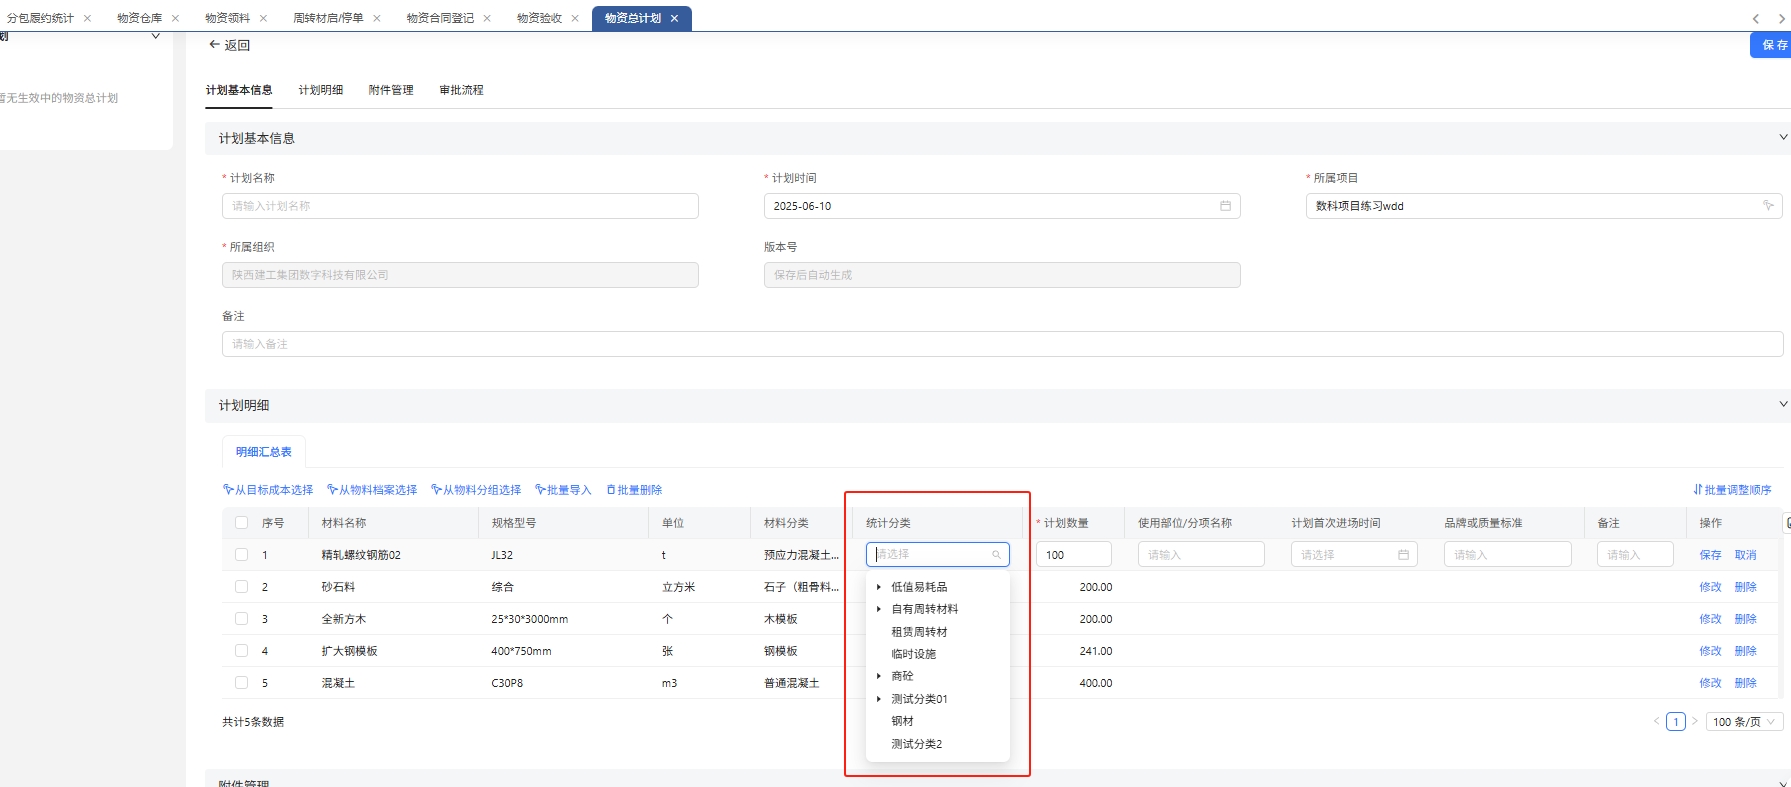Click the blue 保存 button at top right
Screen dimensions: 1791x787
click(x=1772, y=45)
